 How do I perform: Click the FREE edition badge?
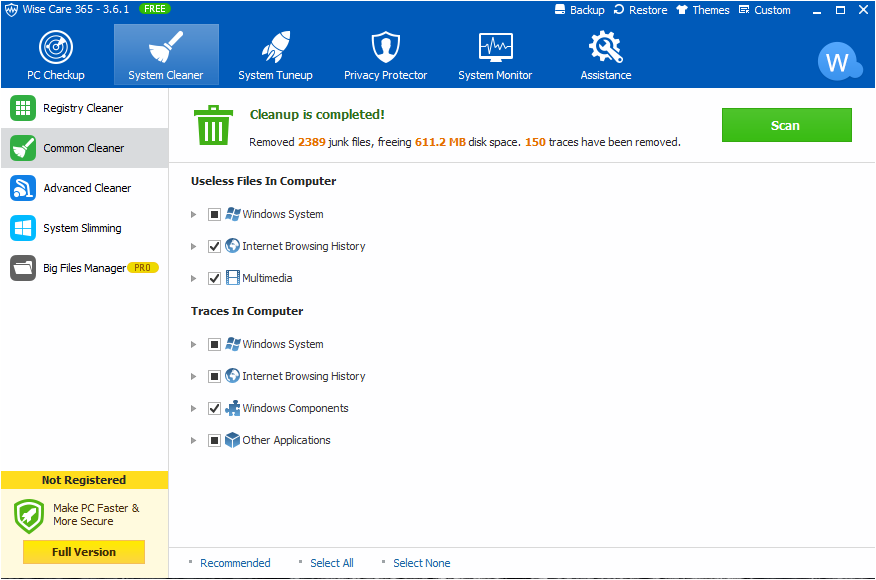[155, 9]
